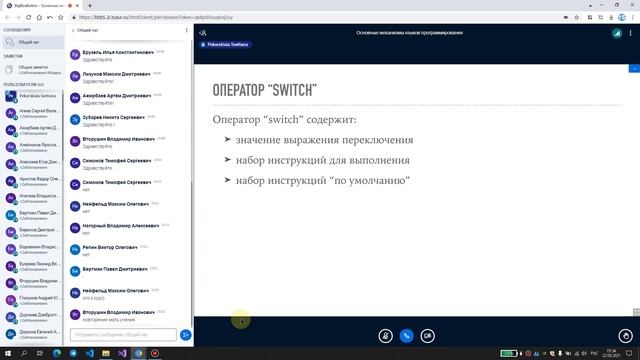Click avatar of Бертман Павел Дмитриевич in chat
This screenshot has height=360, width=640.
(x=75, y=271)
